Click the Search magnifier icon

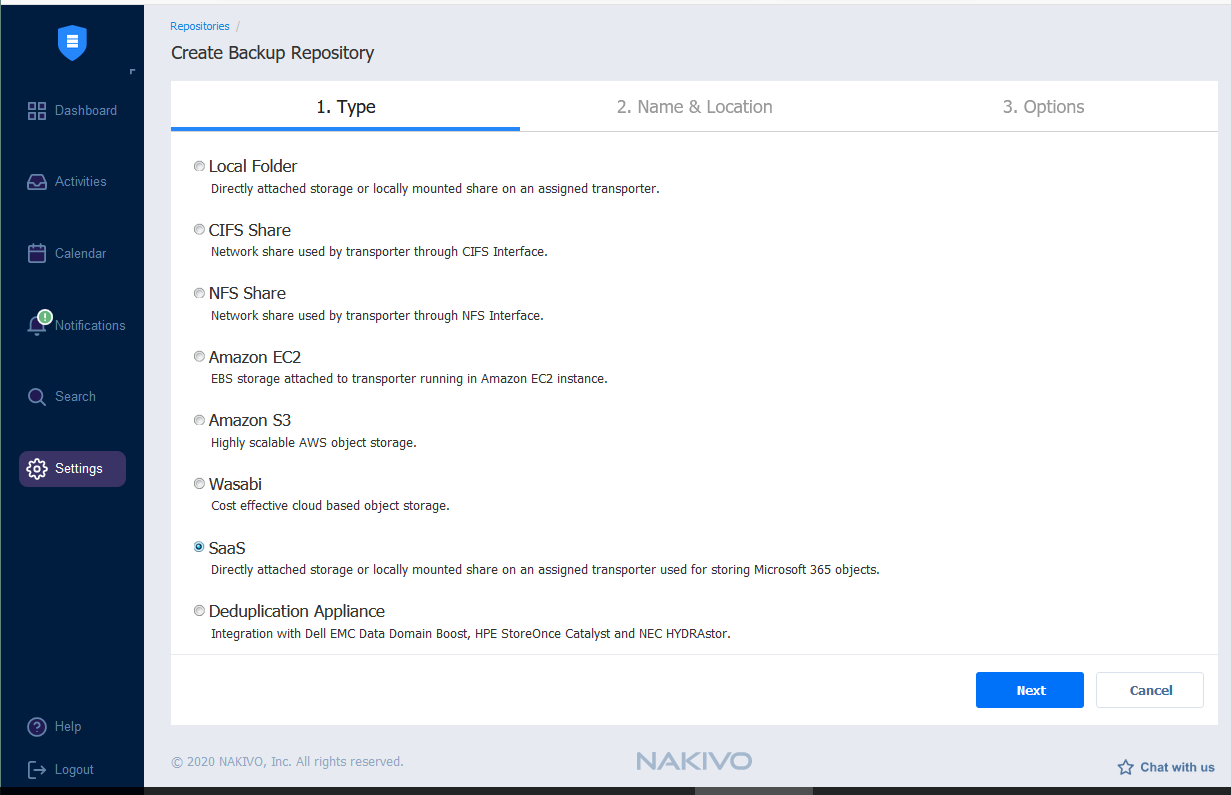coord(37,397)
